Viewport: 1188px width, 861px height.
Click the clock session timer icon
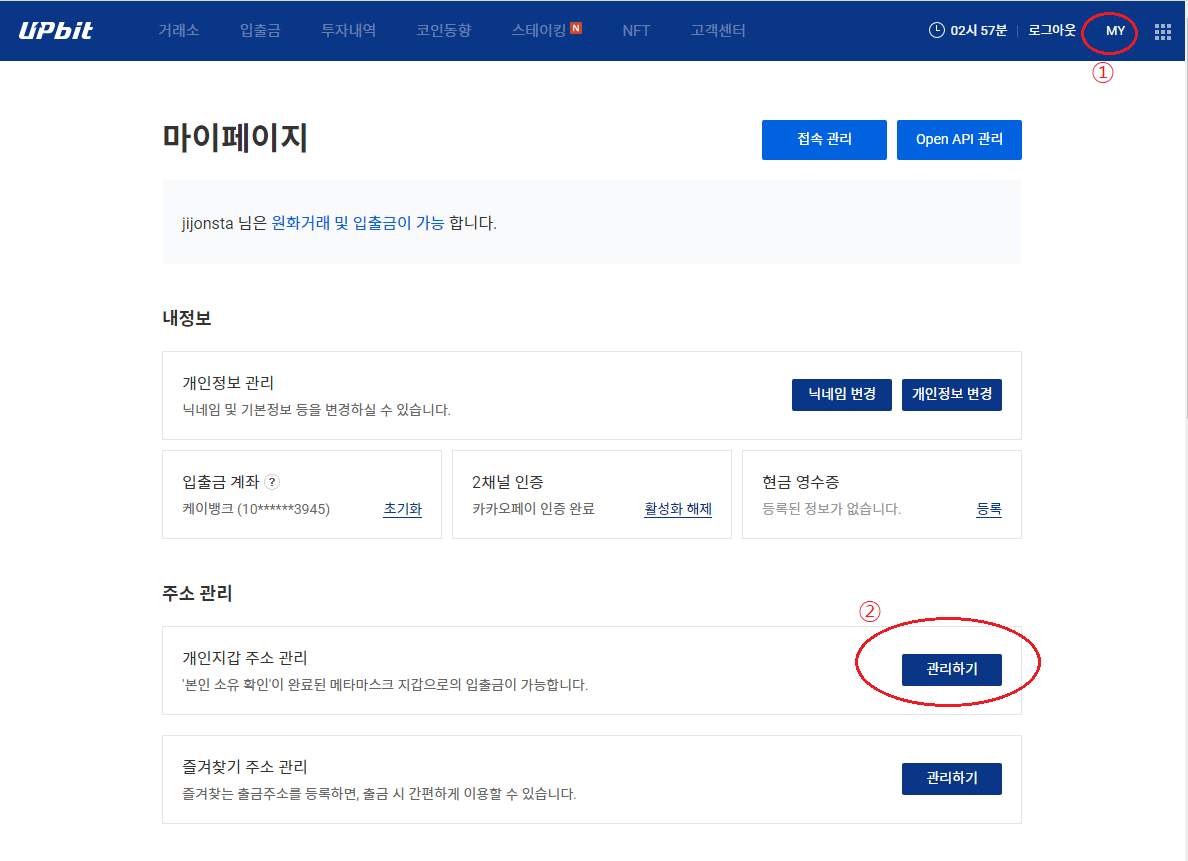(936, 30)
